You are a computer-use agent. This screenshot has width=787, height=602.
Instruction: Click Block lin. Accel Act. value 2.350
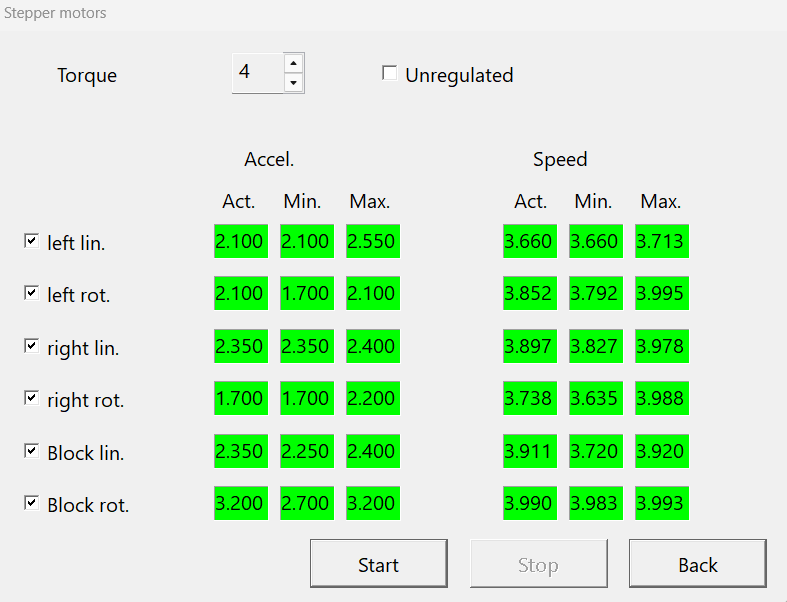(x=241, y=451)
